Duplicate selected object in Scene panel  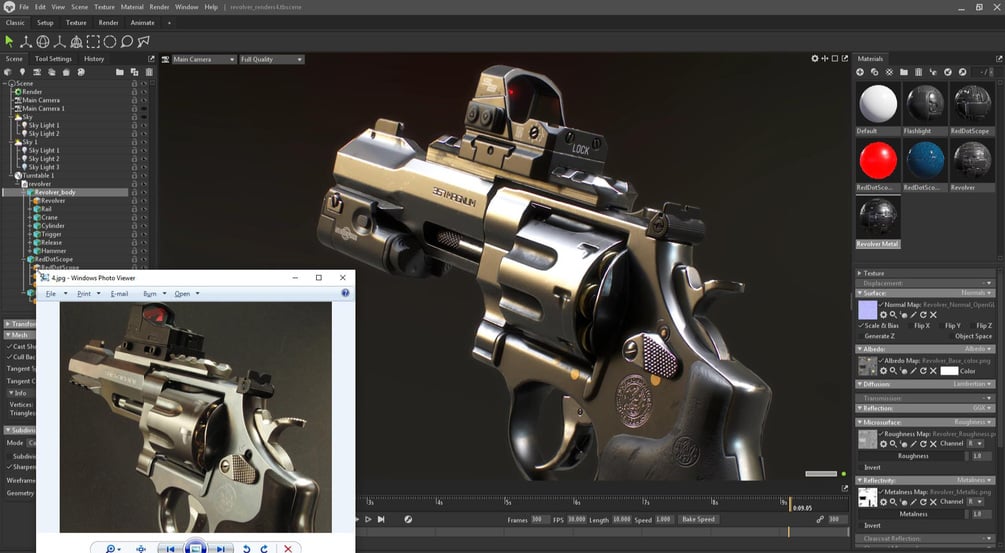pos(134,72)
